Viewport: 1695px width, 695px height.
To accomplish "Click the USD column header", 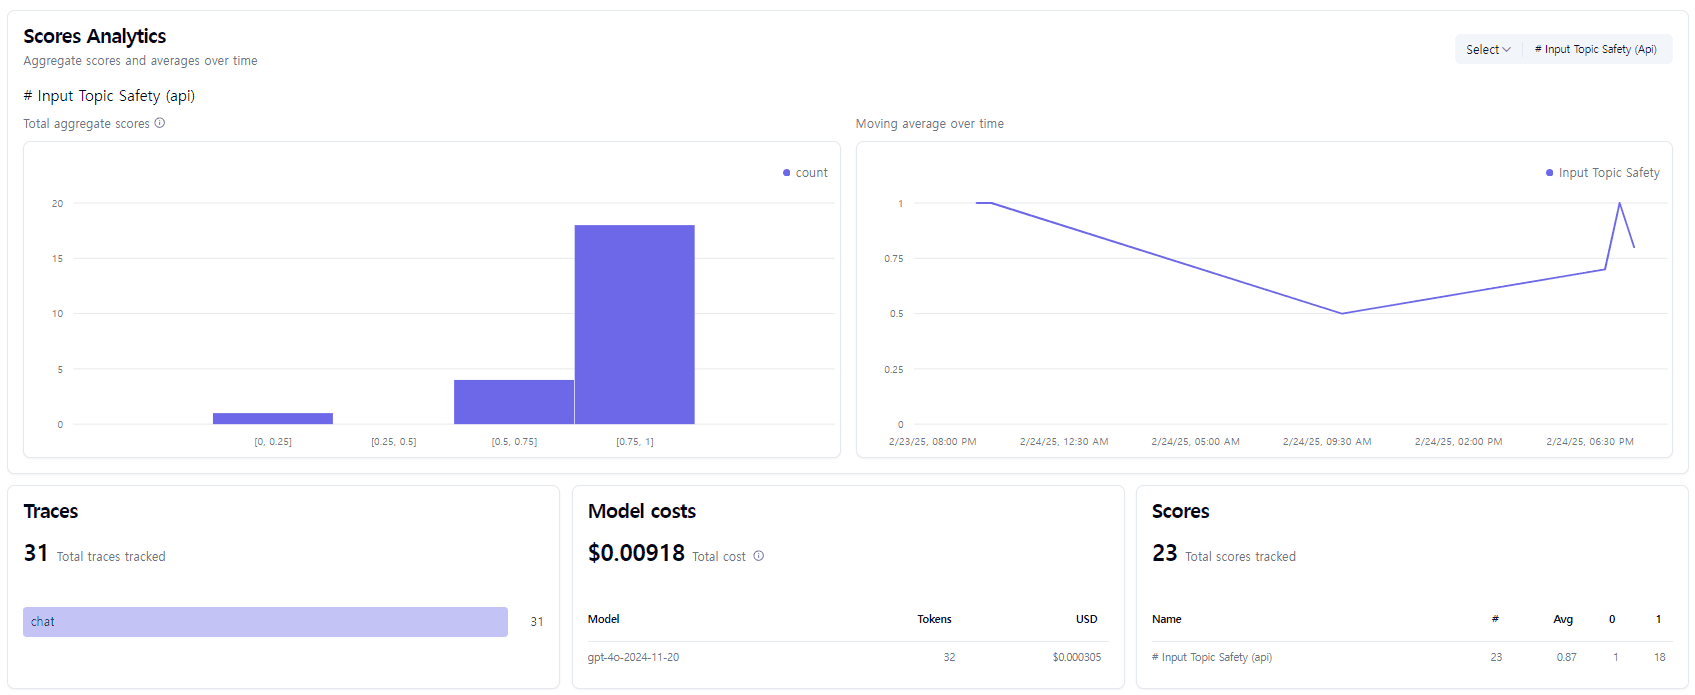I will (x=1086, y=619).
